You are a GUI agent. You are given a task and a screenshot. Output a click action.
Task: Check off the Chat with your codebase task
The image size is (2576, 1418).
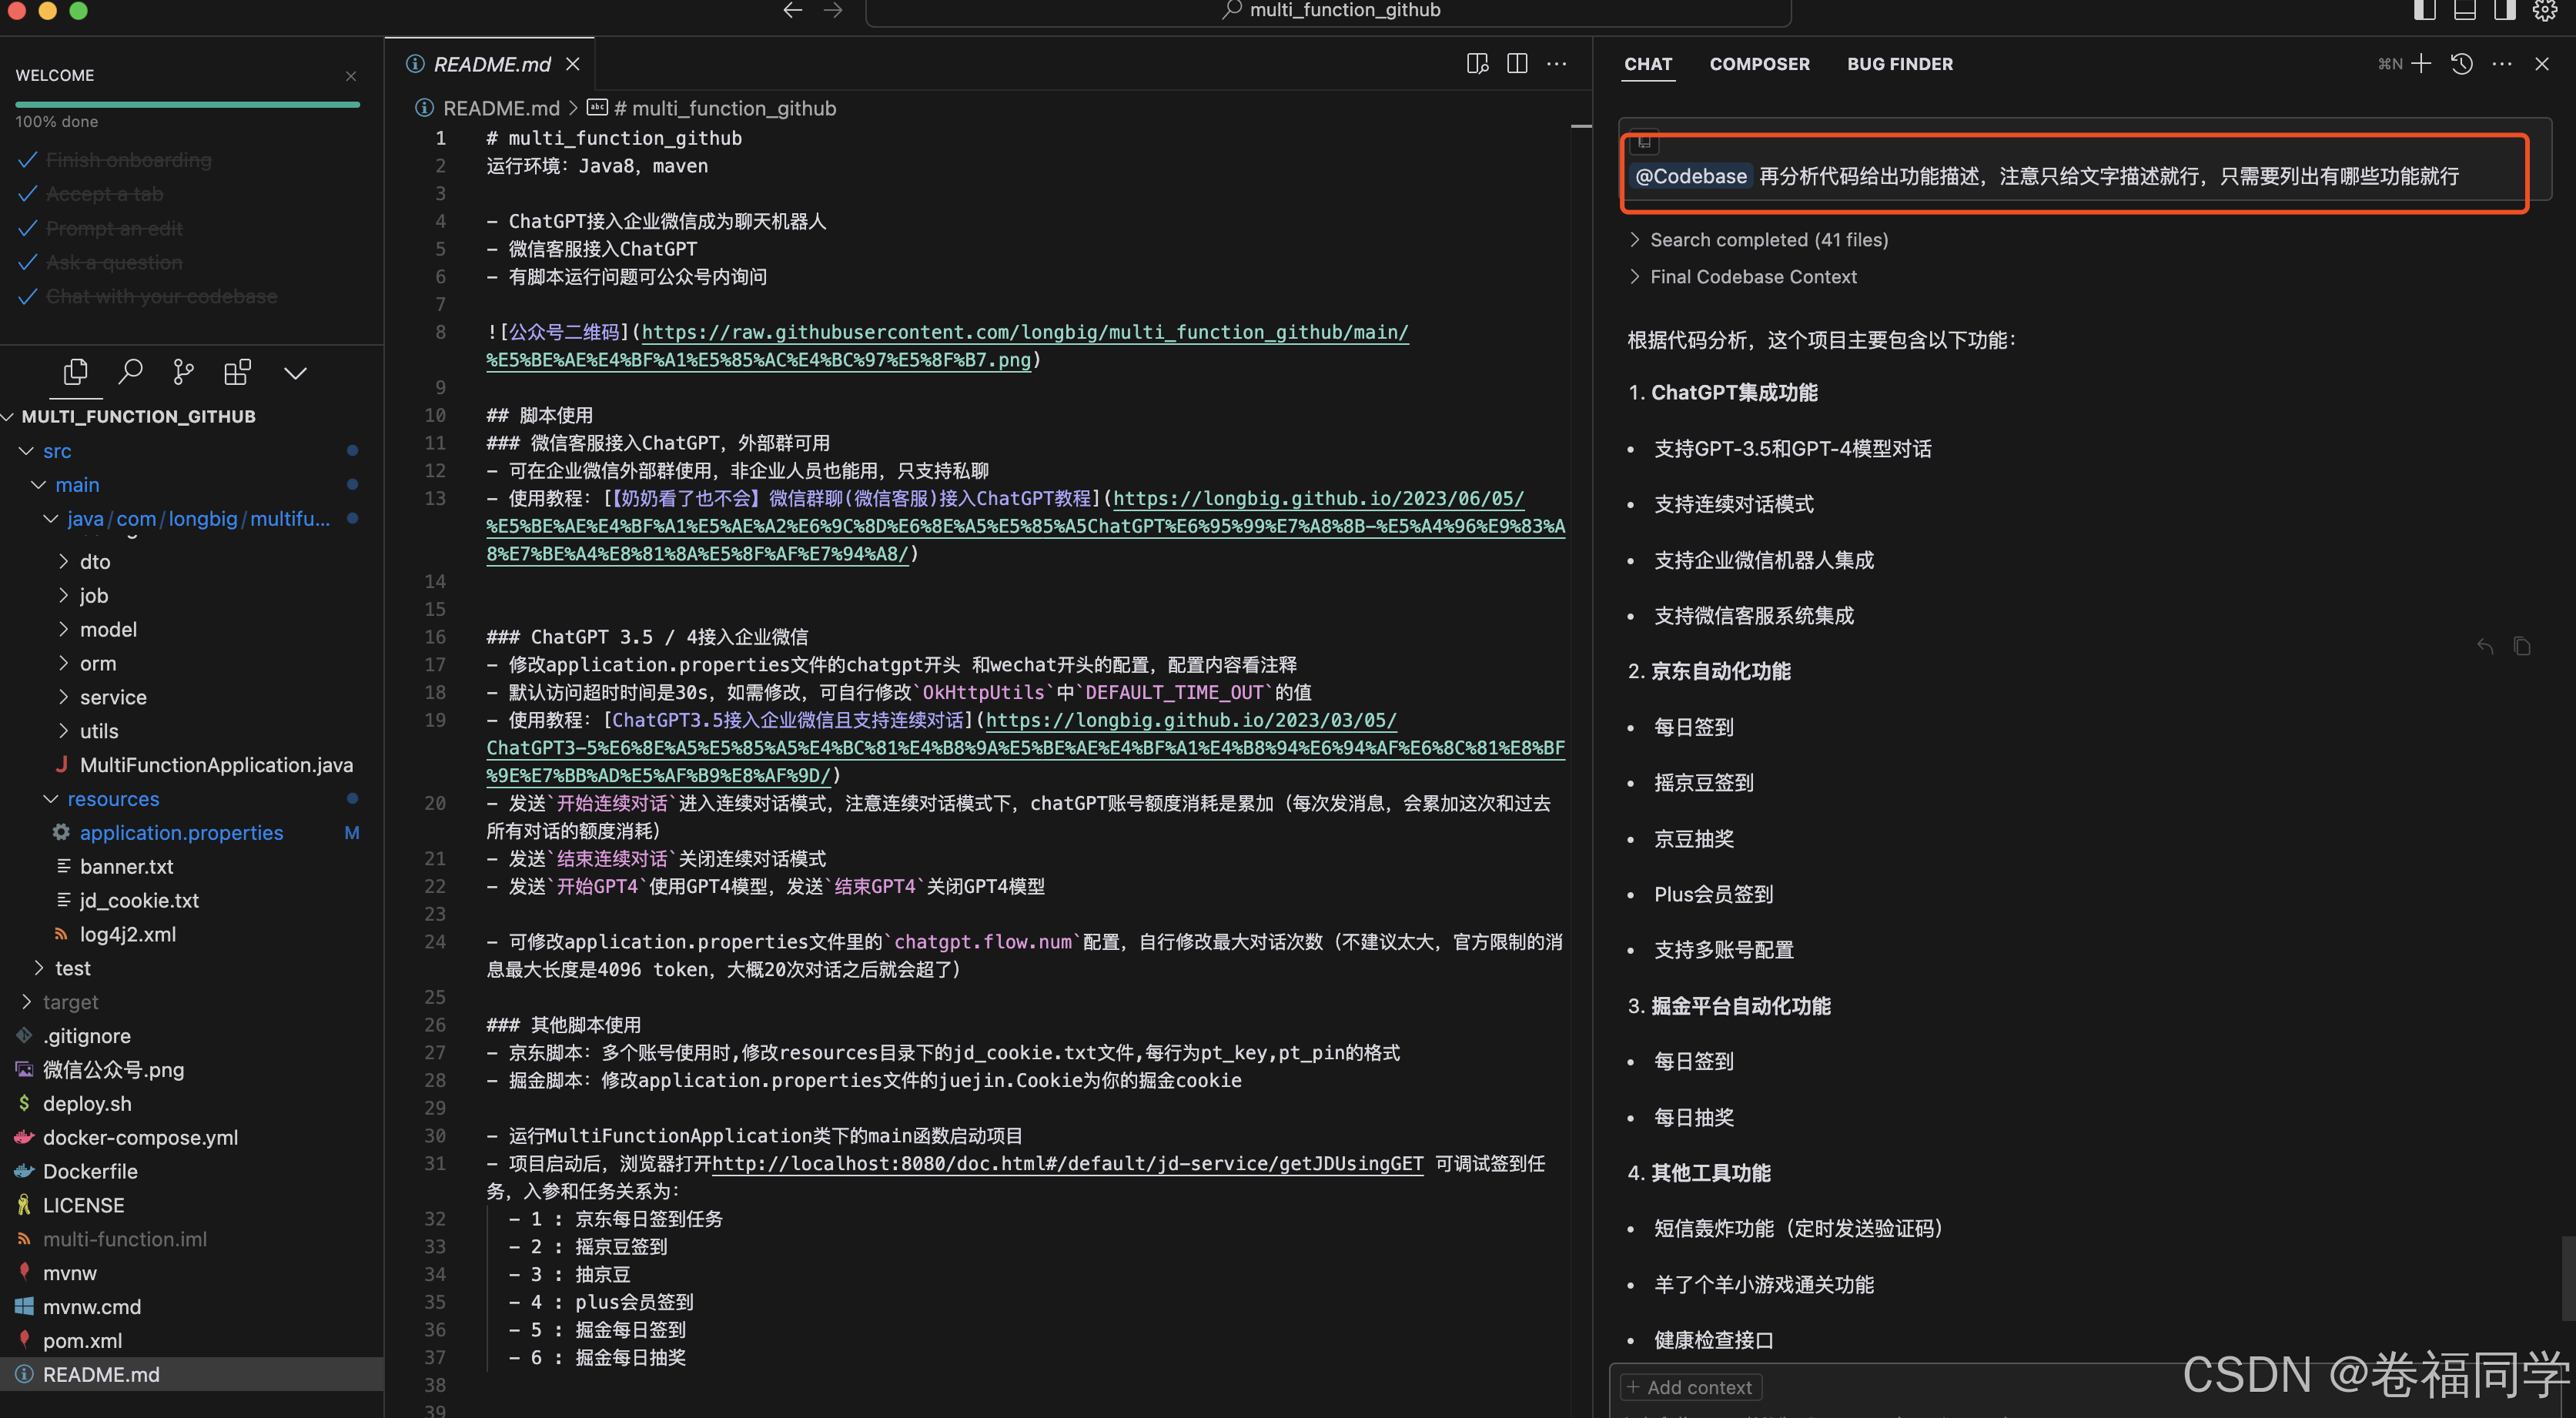(x=27, y=296)
